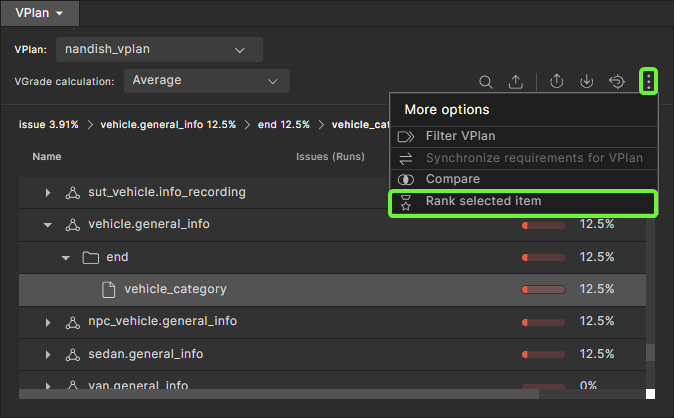
Task: Click Rank selected item menu entry
Action: pos(483,202)
